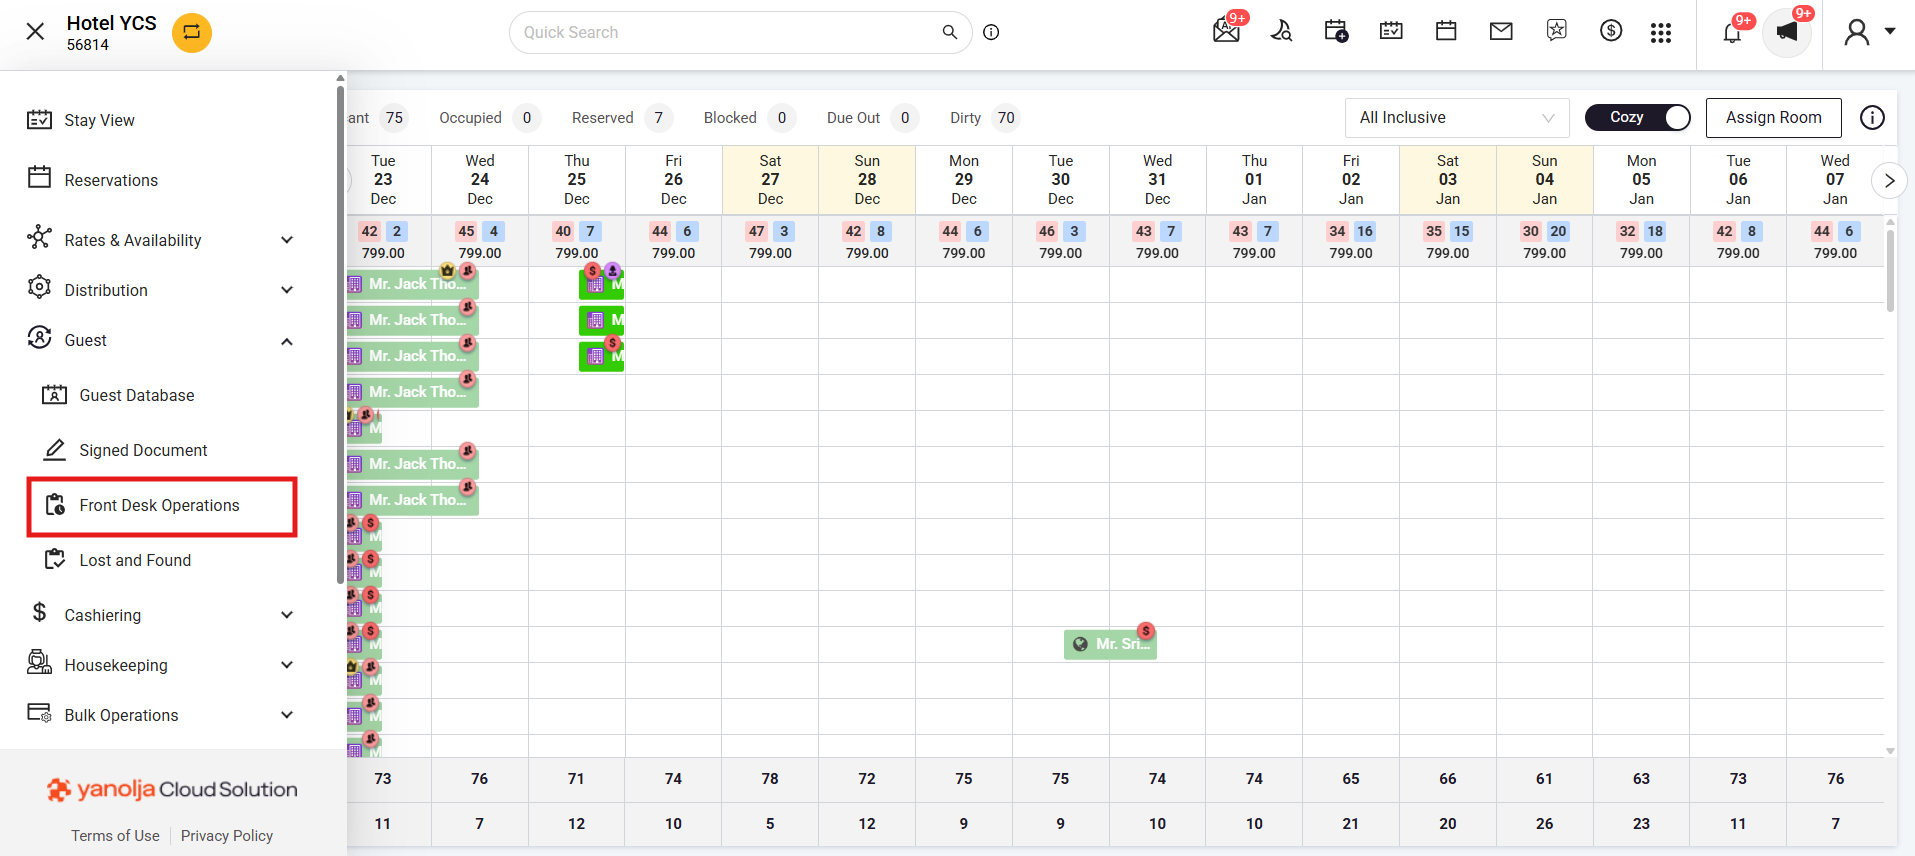Viewport: 1915px width, 856px height.
Task: Click the yellow switch property icon
Action: (192, 32)
